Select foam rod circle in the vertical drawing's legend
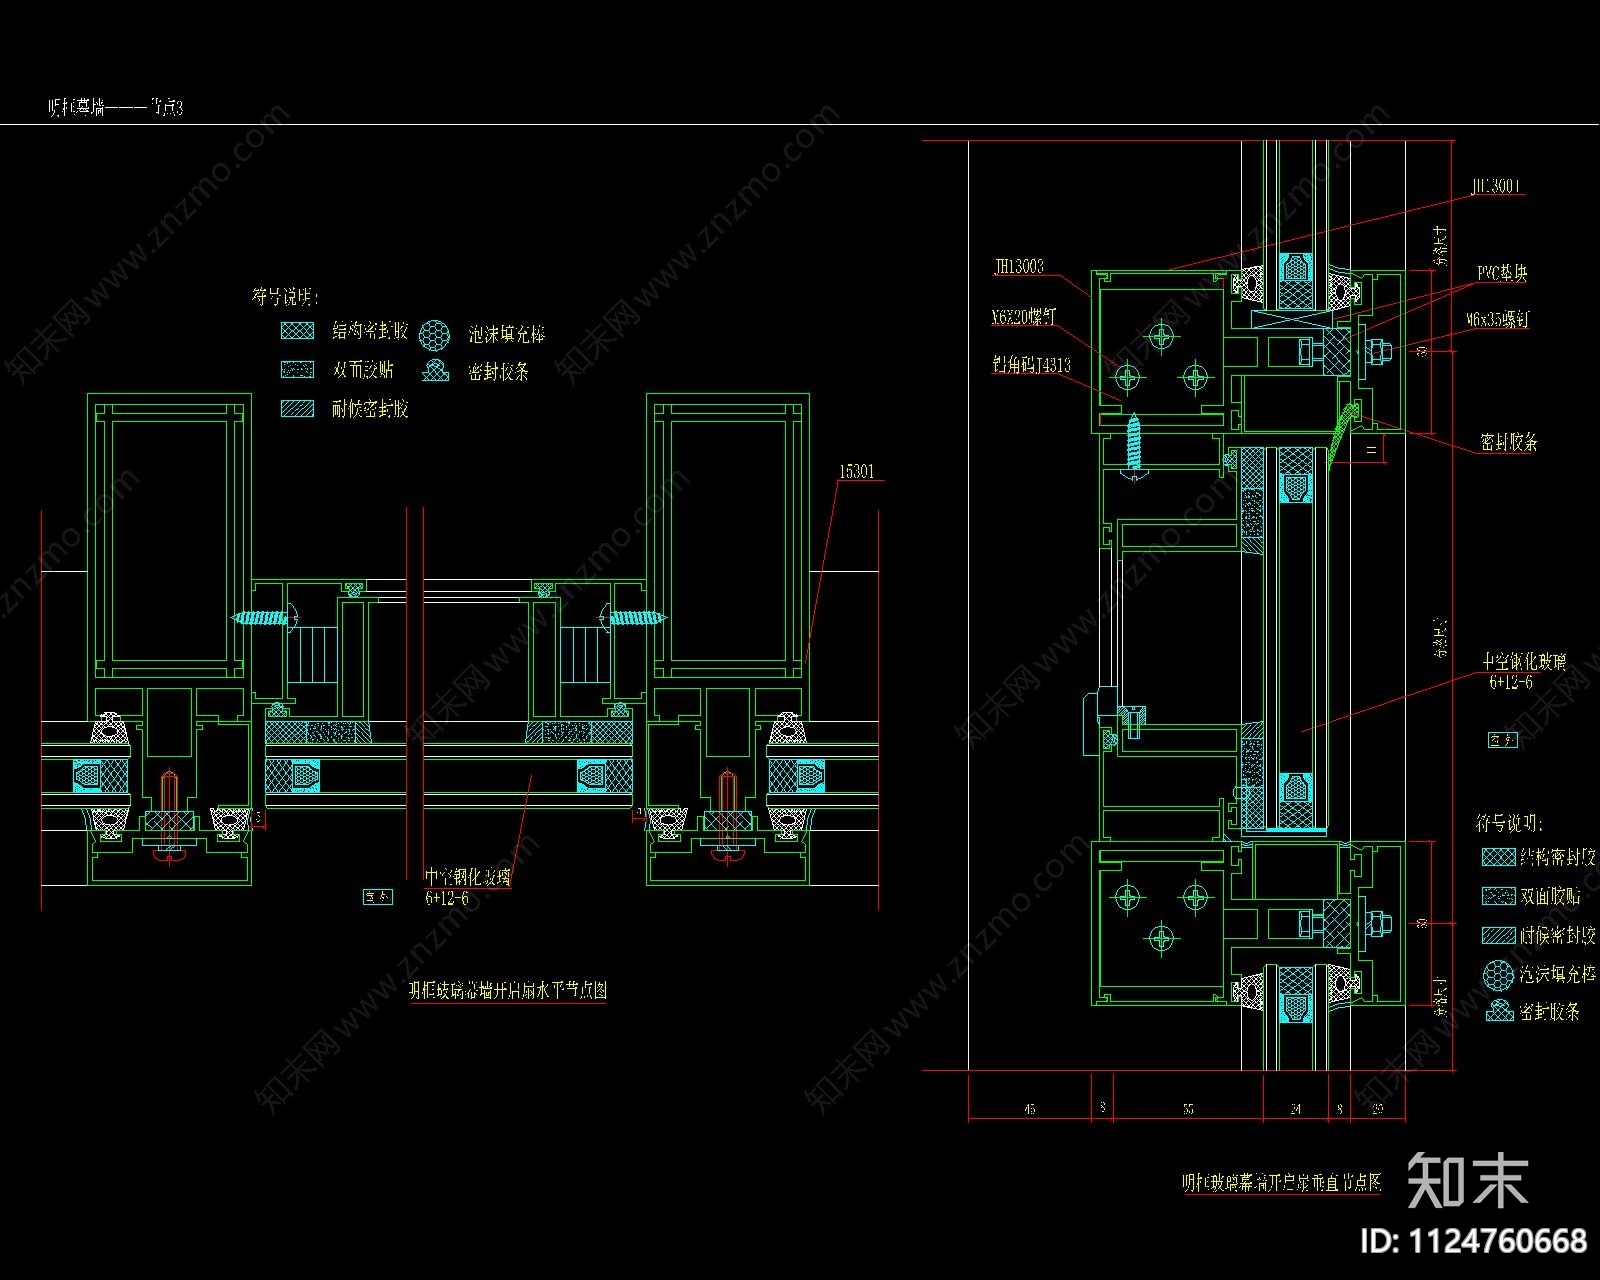The width and height of the screenshot is (1600, 1280). [1498, 974]
